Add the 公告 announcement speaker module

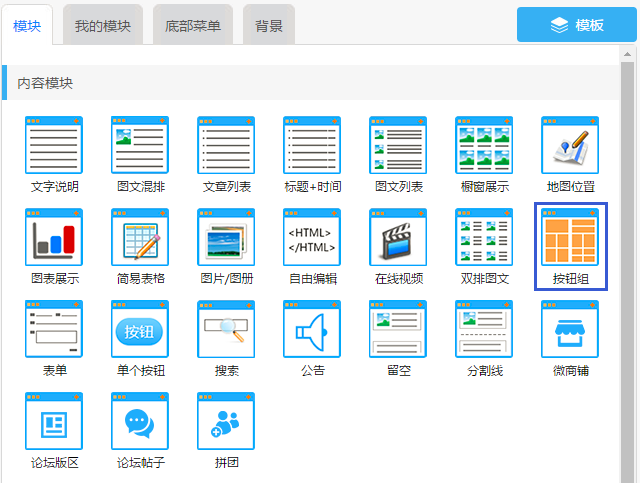[x=312, y=329]
